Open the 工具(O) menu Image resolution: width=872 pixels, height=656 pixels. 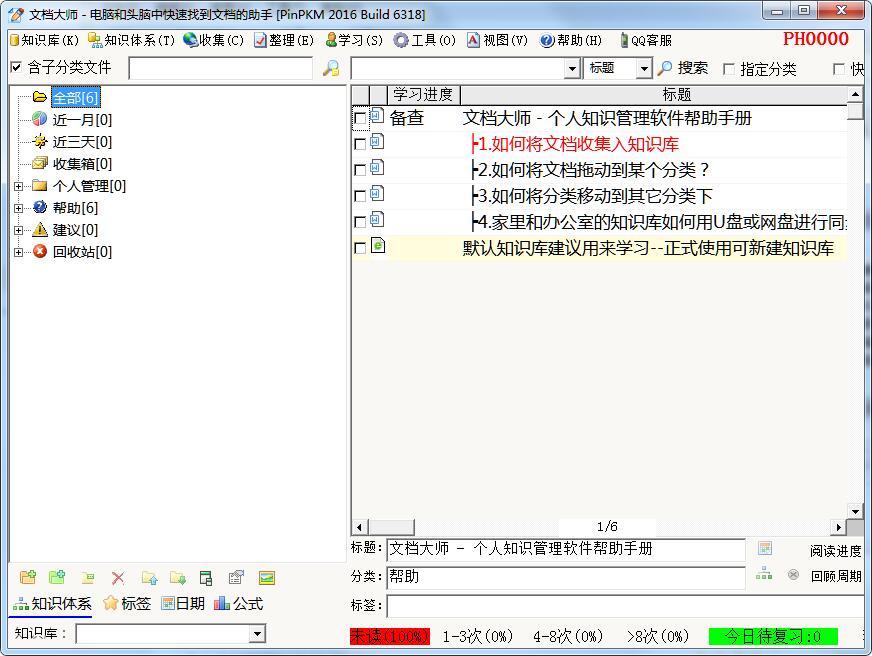click(x=425, y=40)
